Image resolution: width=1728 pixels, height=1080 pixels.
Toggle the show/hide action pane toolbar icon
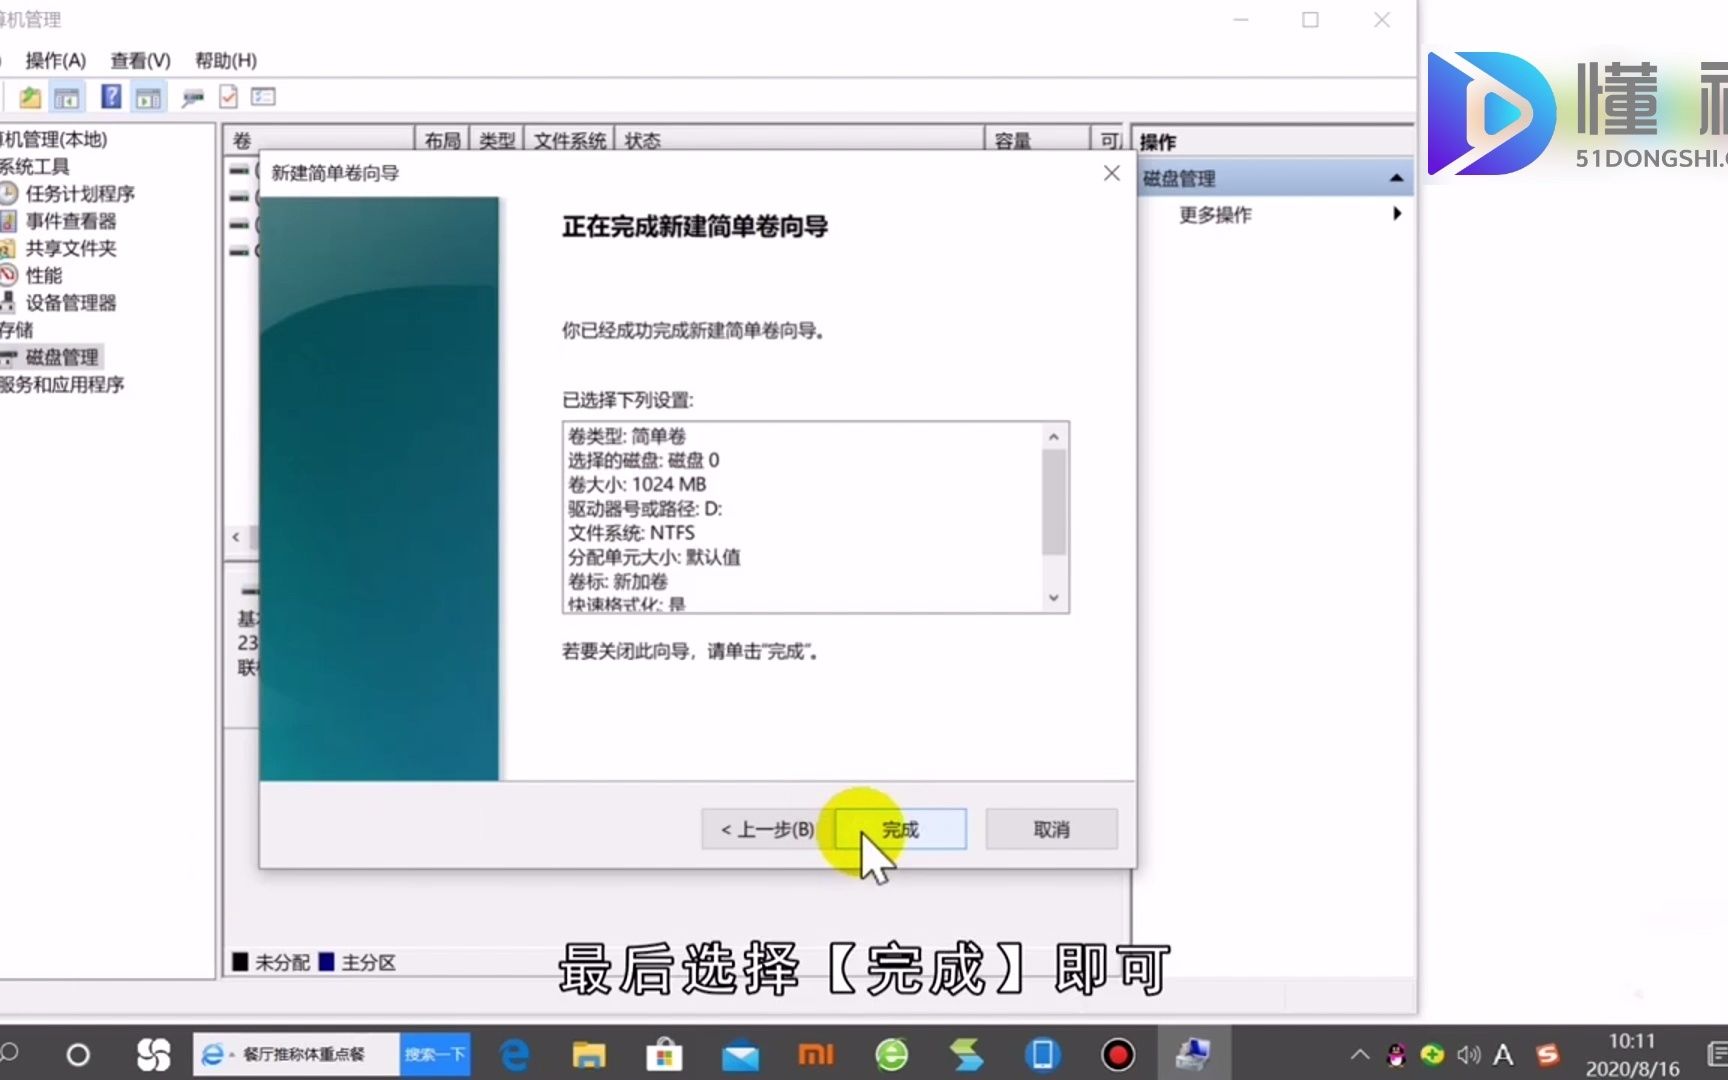[x=149, y=97]
